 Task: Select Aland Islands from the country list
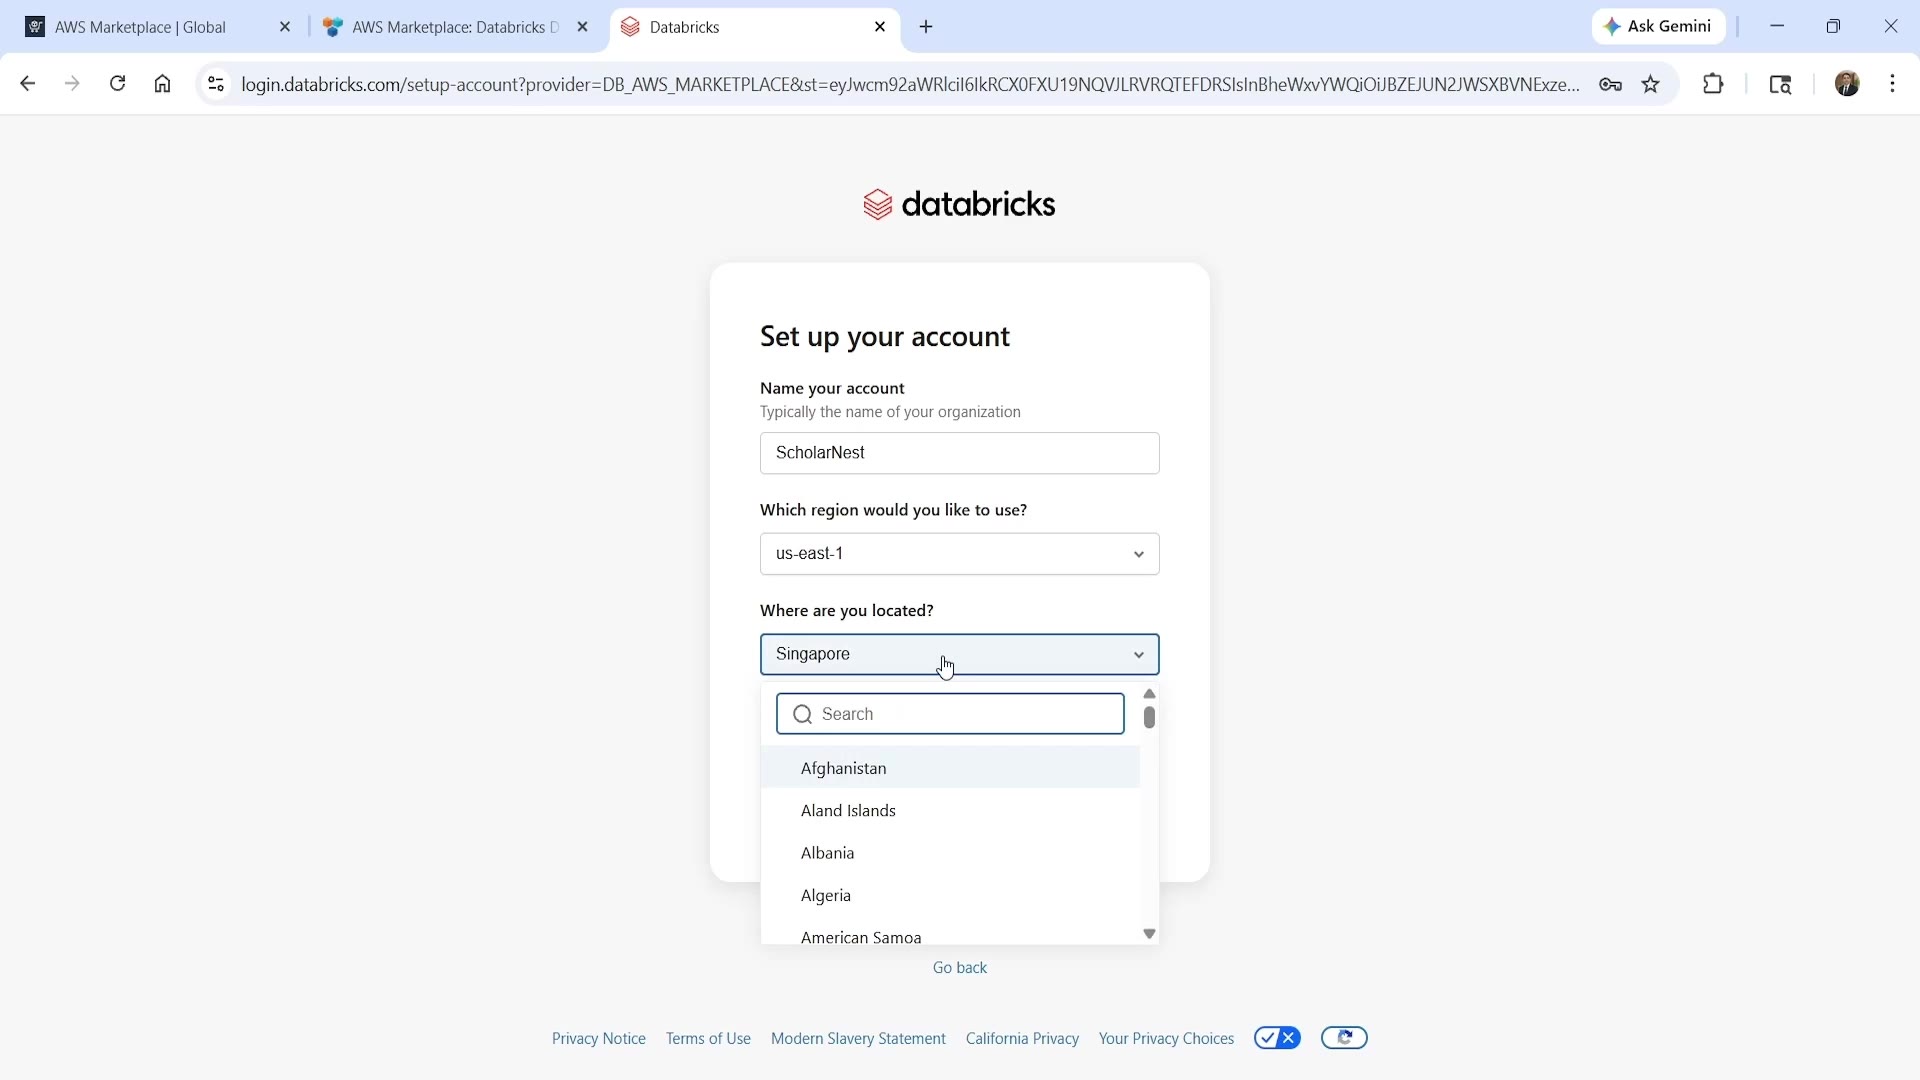[x=951, y=811]
